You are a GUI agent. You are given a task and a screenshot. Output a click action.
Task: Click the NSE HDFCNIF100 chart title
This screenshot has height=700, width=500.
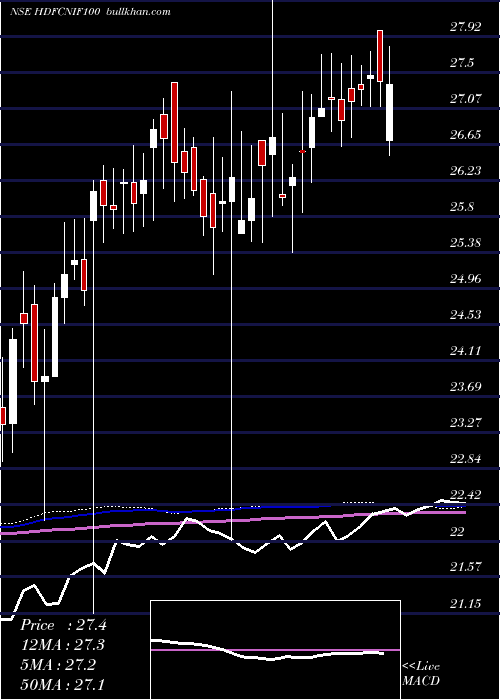click(x=57, y=12)
